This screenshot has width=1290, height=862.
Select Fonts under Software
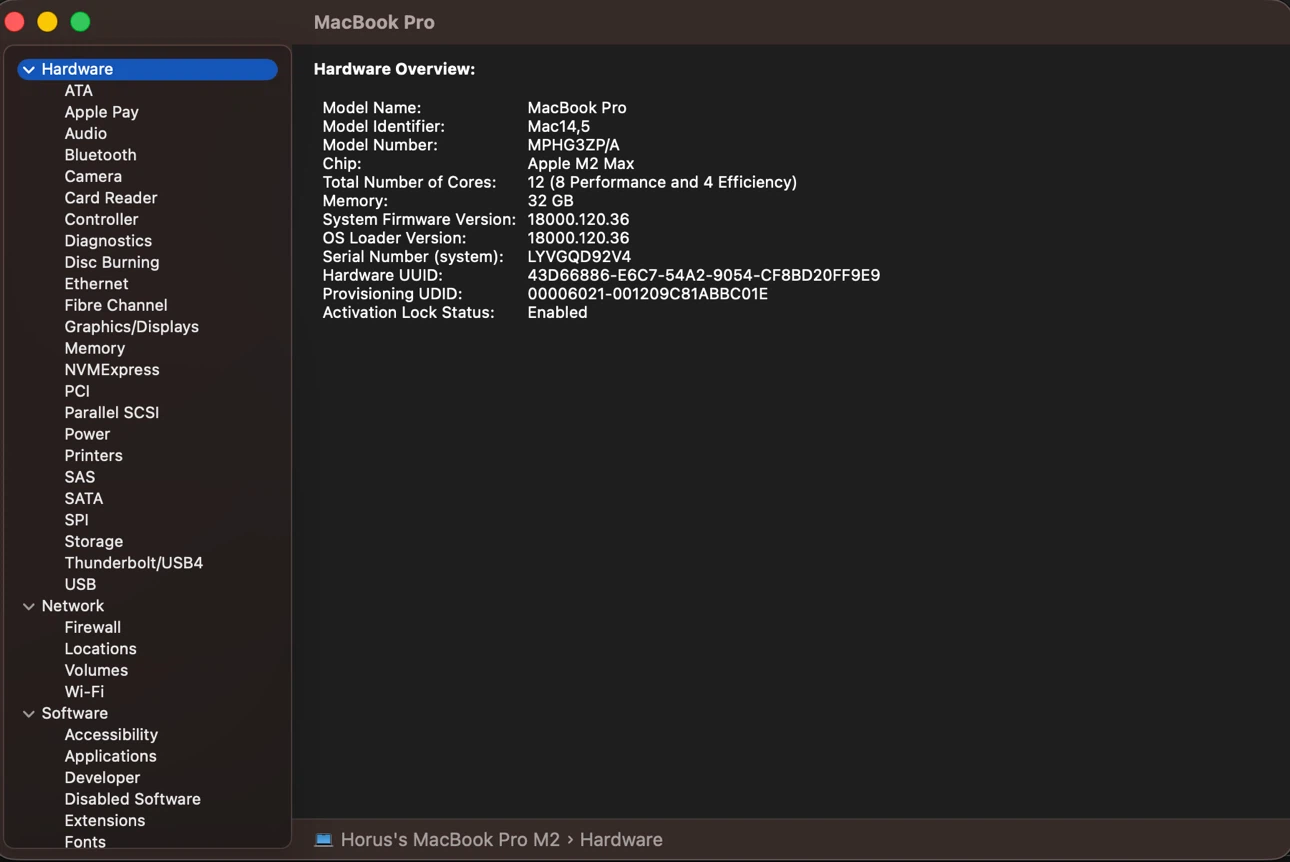85,843
